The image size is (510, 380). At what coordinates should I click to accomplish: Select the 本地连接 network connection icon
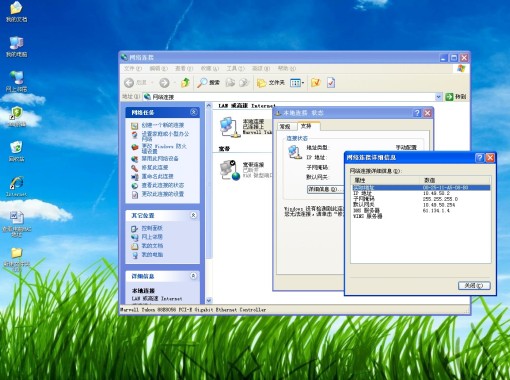(x=230, y=127)
